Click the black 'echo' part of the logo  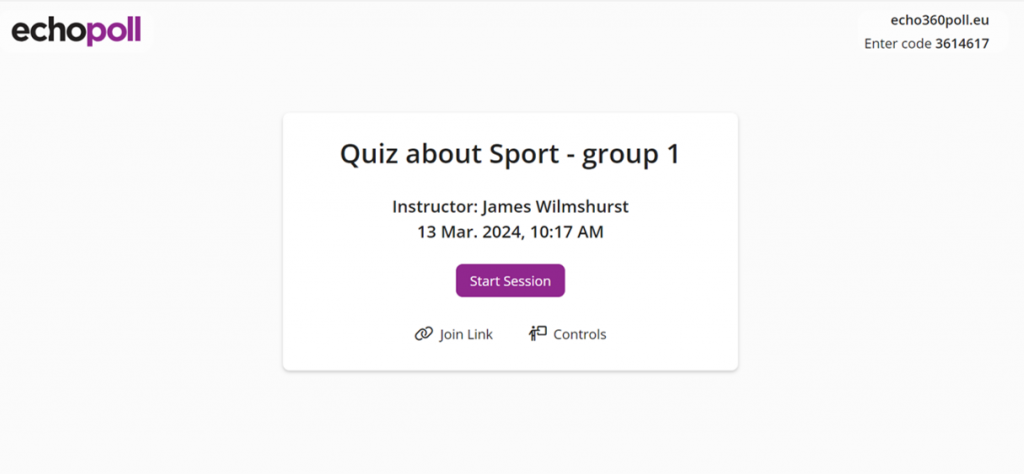pyautogui.click(x=48, y=31)
